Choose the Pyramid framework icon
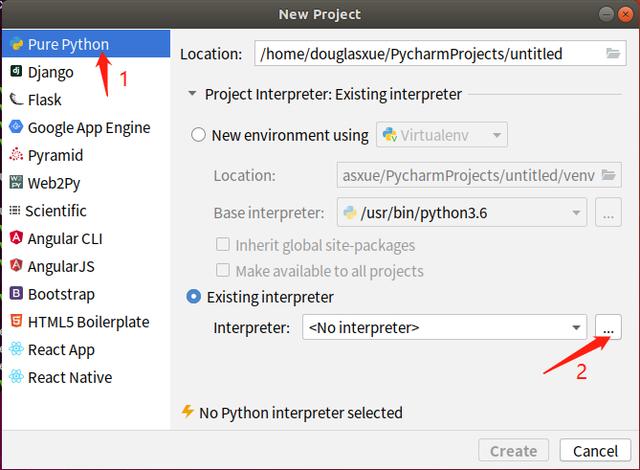 (16, 155)
